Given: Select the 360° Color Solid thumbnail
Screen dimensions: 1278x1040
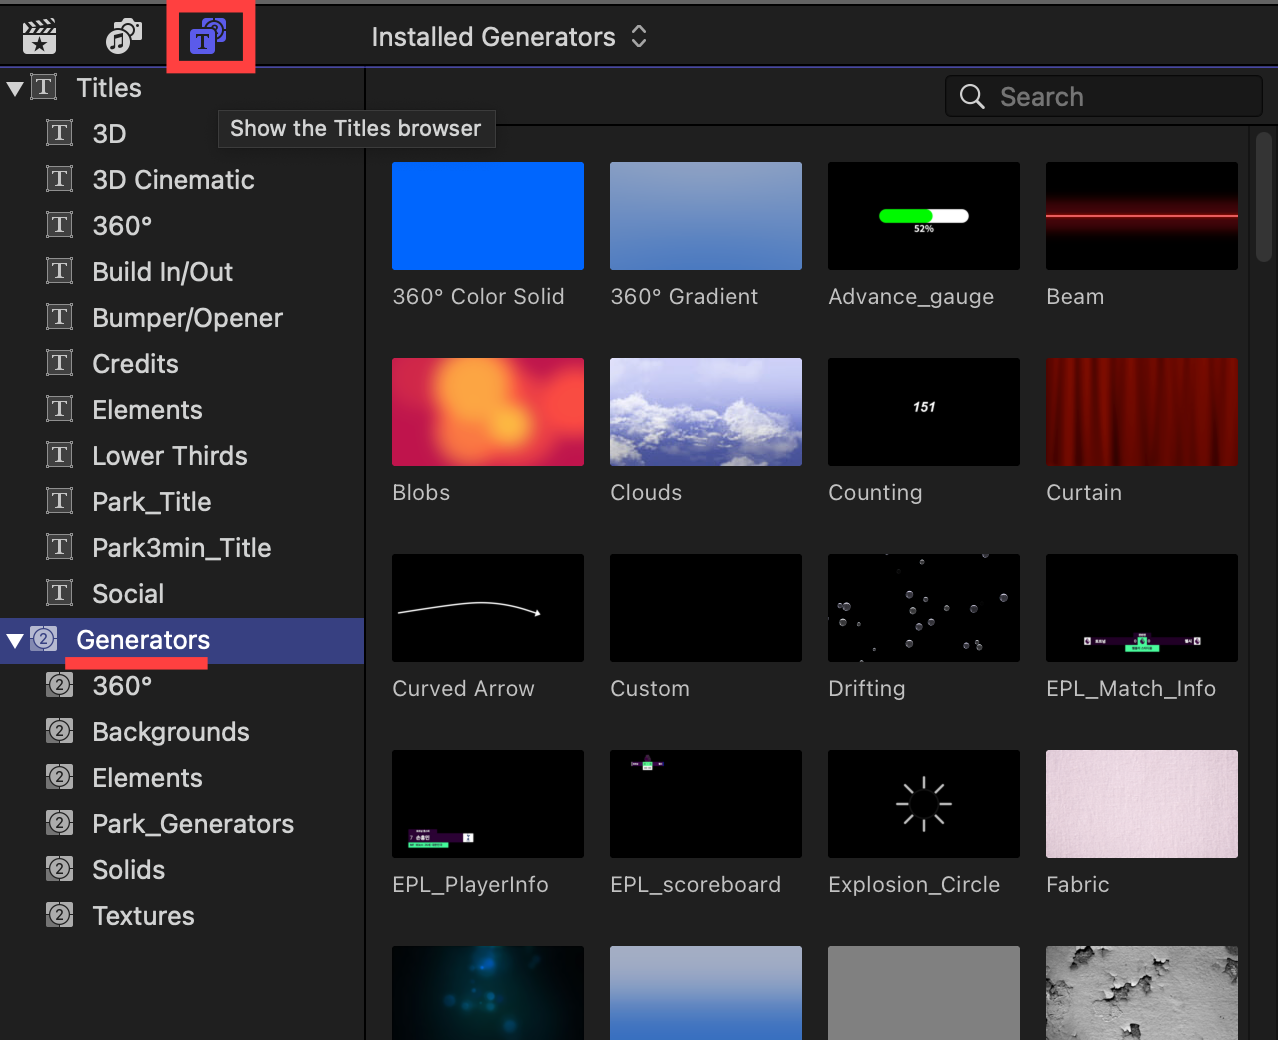Looking at the screenshot, I should [488, 216].
